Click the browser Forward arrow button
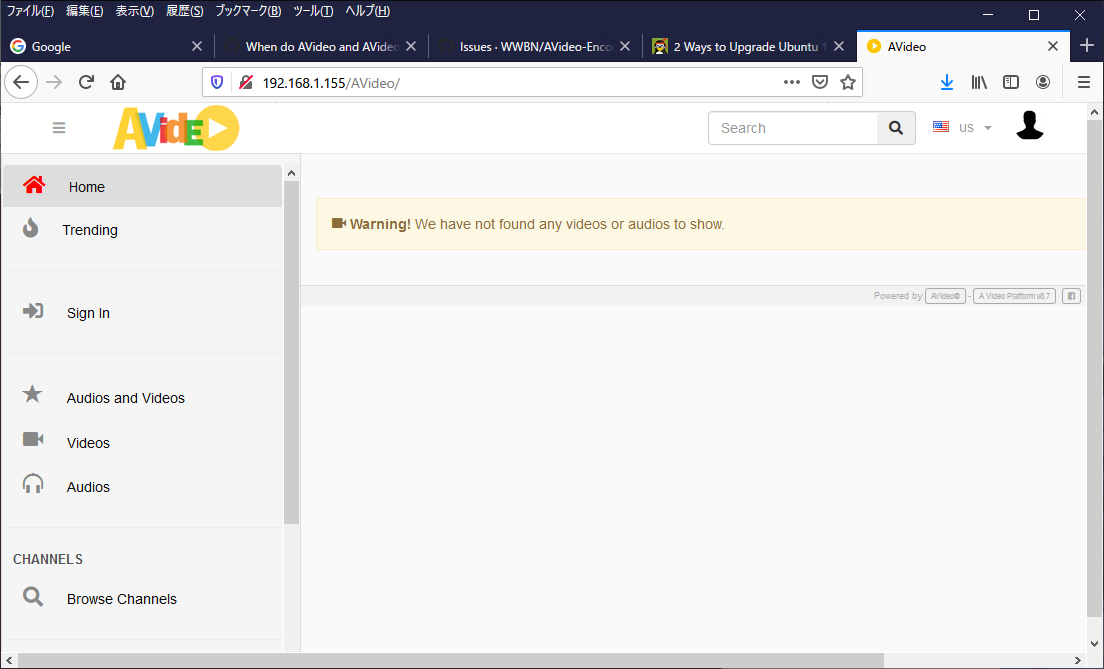Viewport: 1104px width, 669px height. (54, 82)
